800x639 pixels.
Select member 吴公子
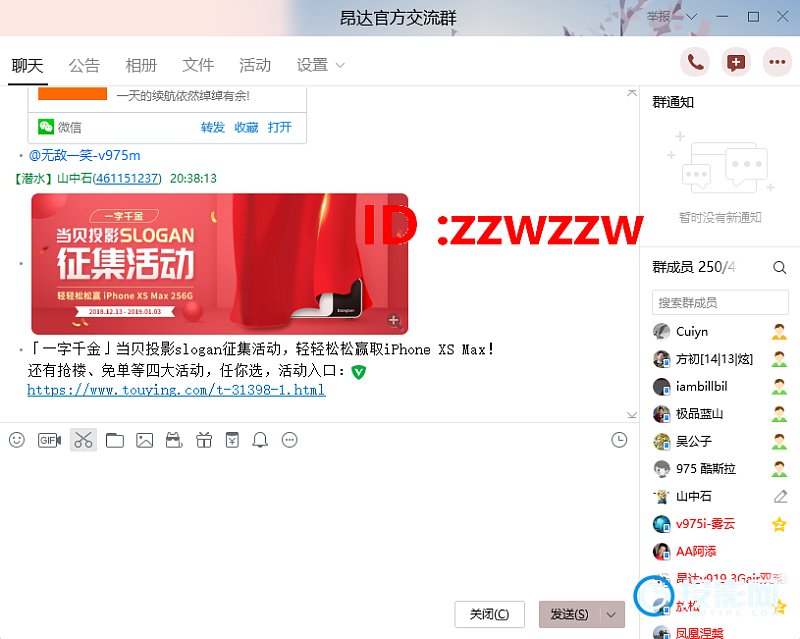pyautogui.click(x=719, y=441)
